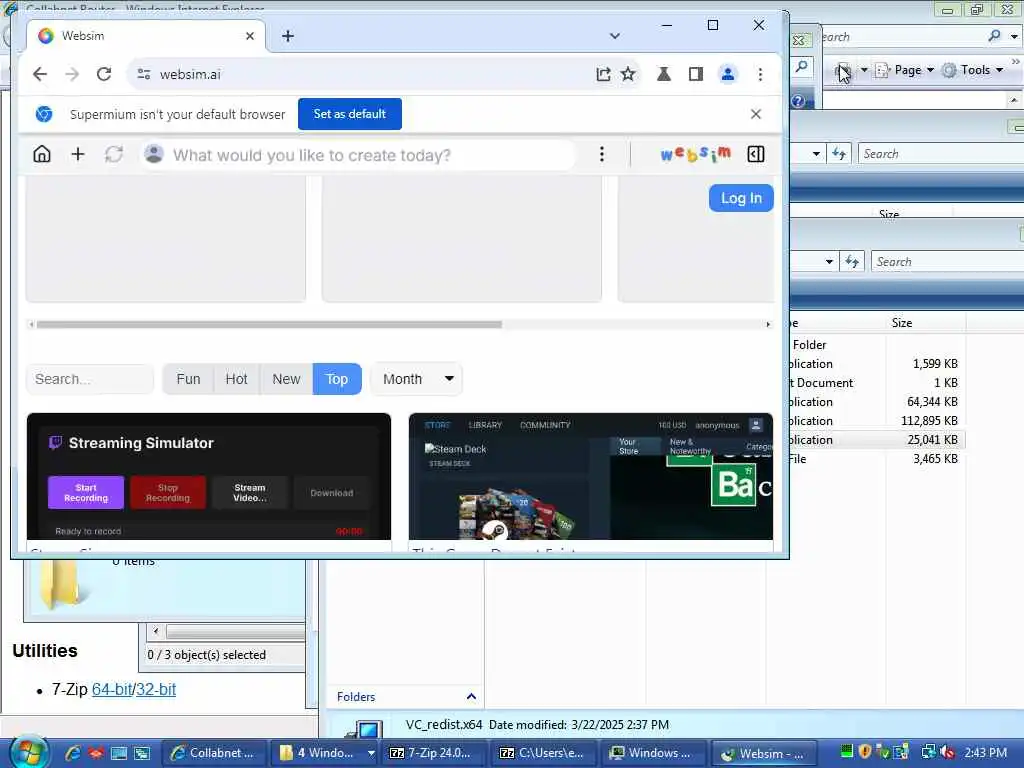Go to the Websim home icon
The width and height of the screenshot is (1024, 768).
[x=42, y=154]
